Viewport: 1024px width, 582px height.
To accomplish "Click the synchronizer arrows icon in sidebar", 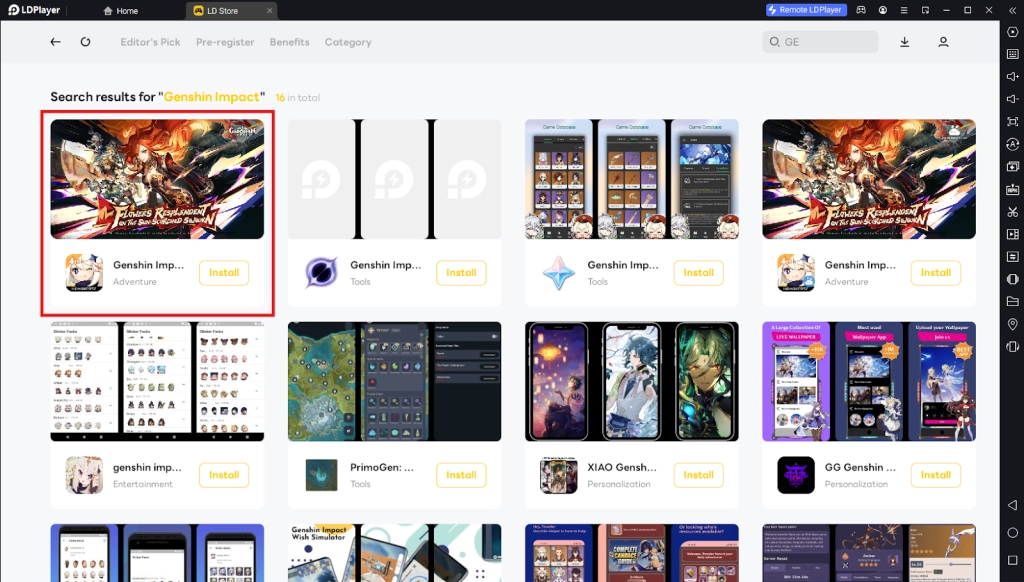I will point(1012,257).
